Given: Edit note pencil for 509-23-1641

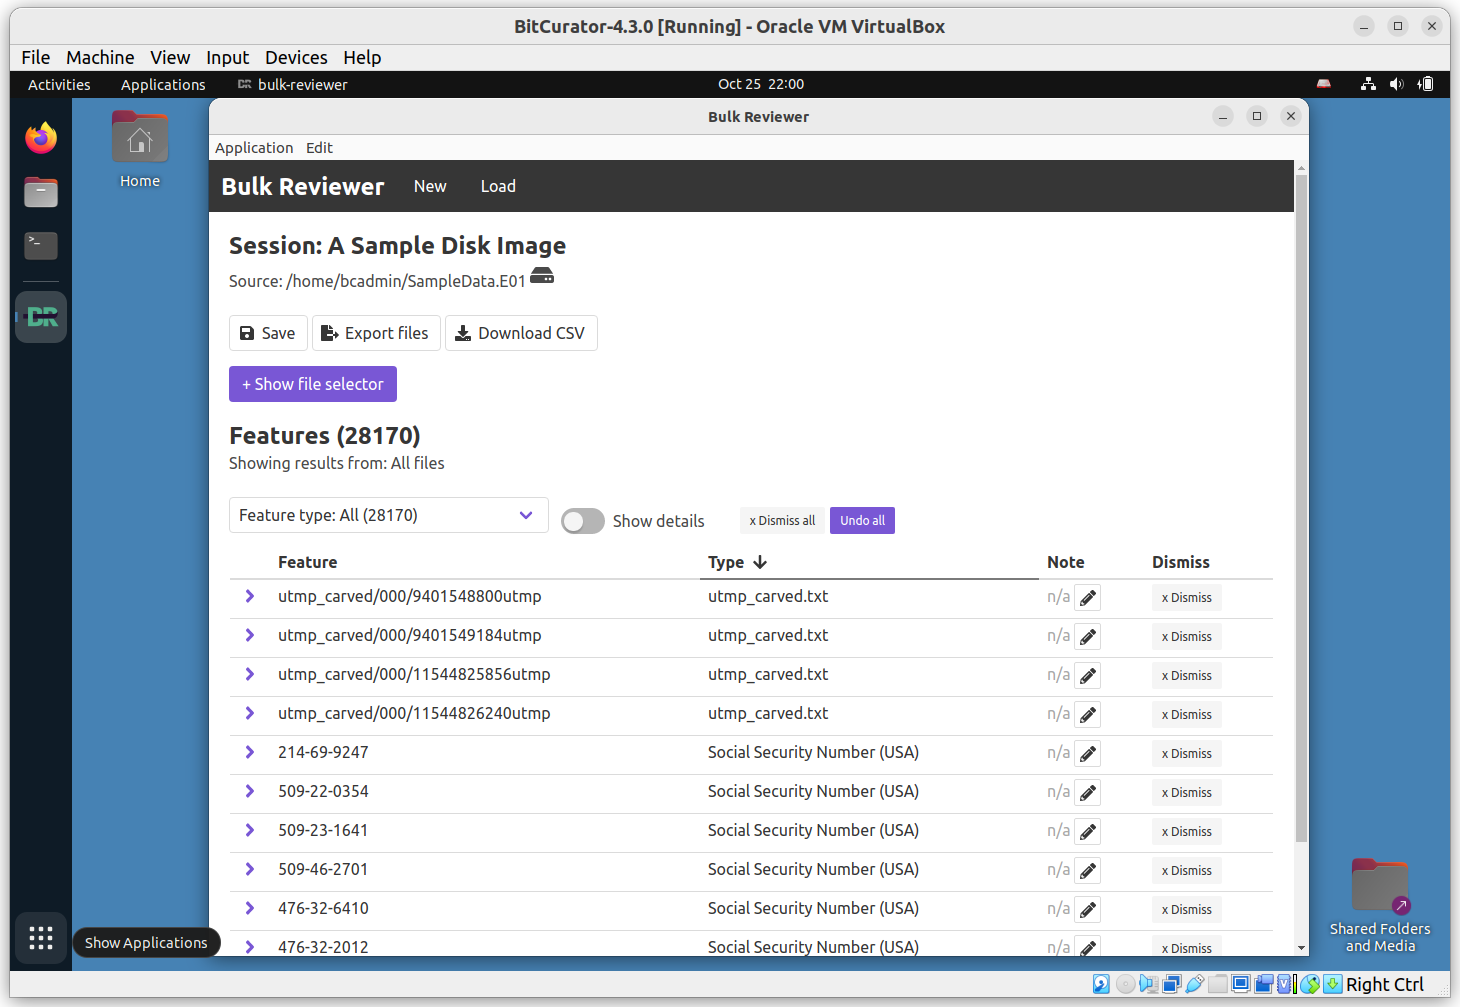Looking at the screenshot, I should [1088, 832].
